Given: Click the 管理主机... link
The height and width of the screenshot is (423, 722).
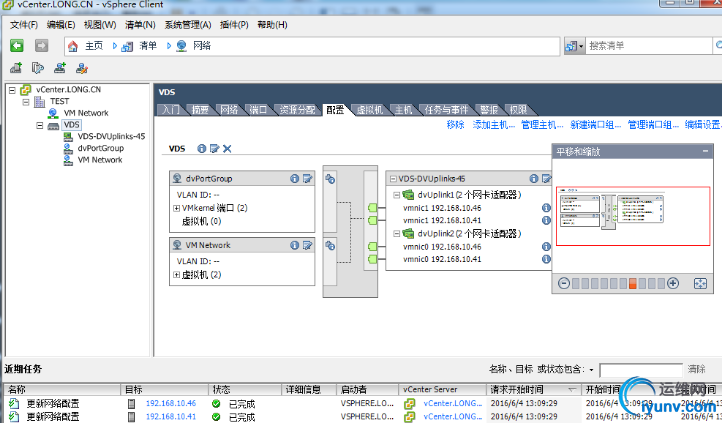Looking at the screenshot, I should click(x=542, y=125).
